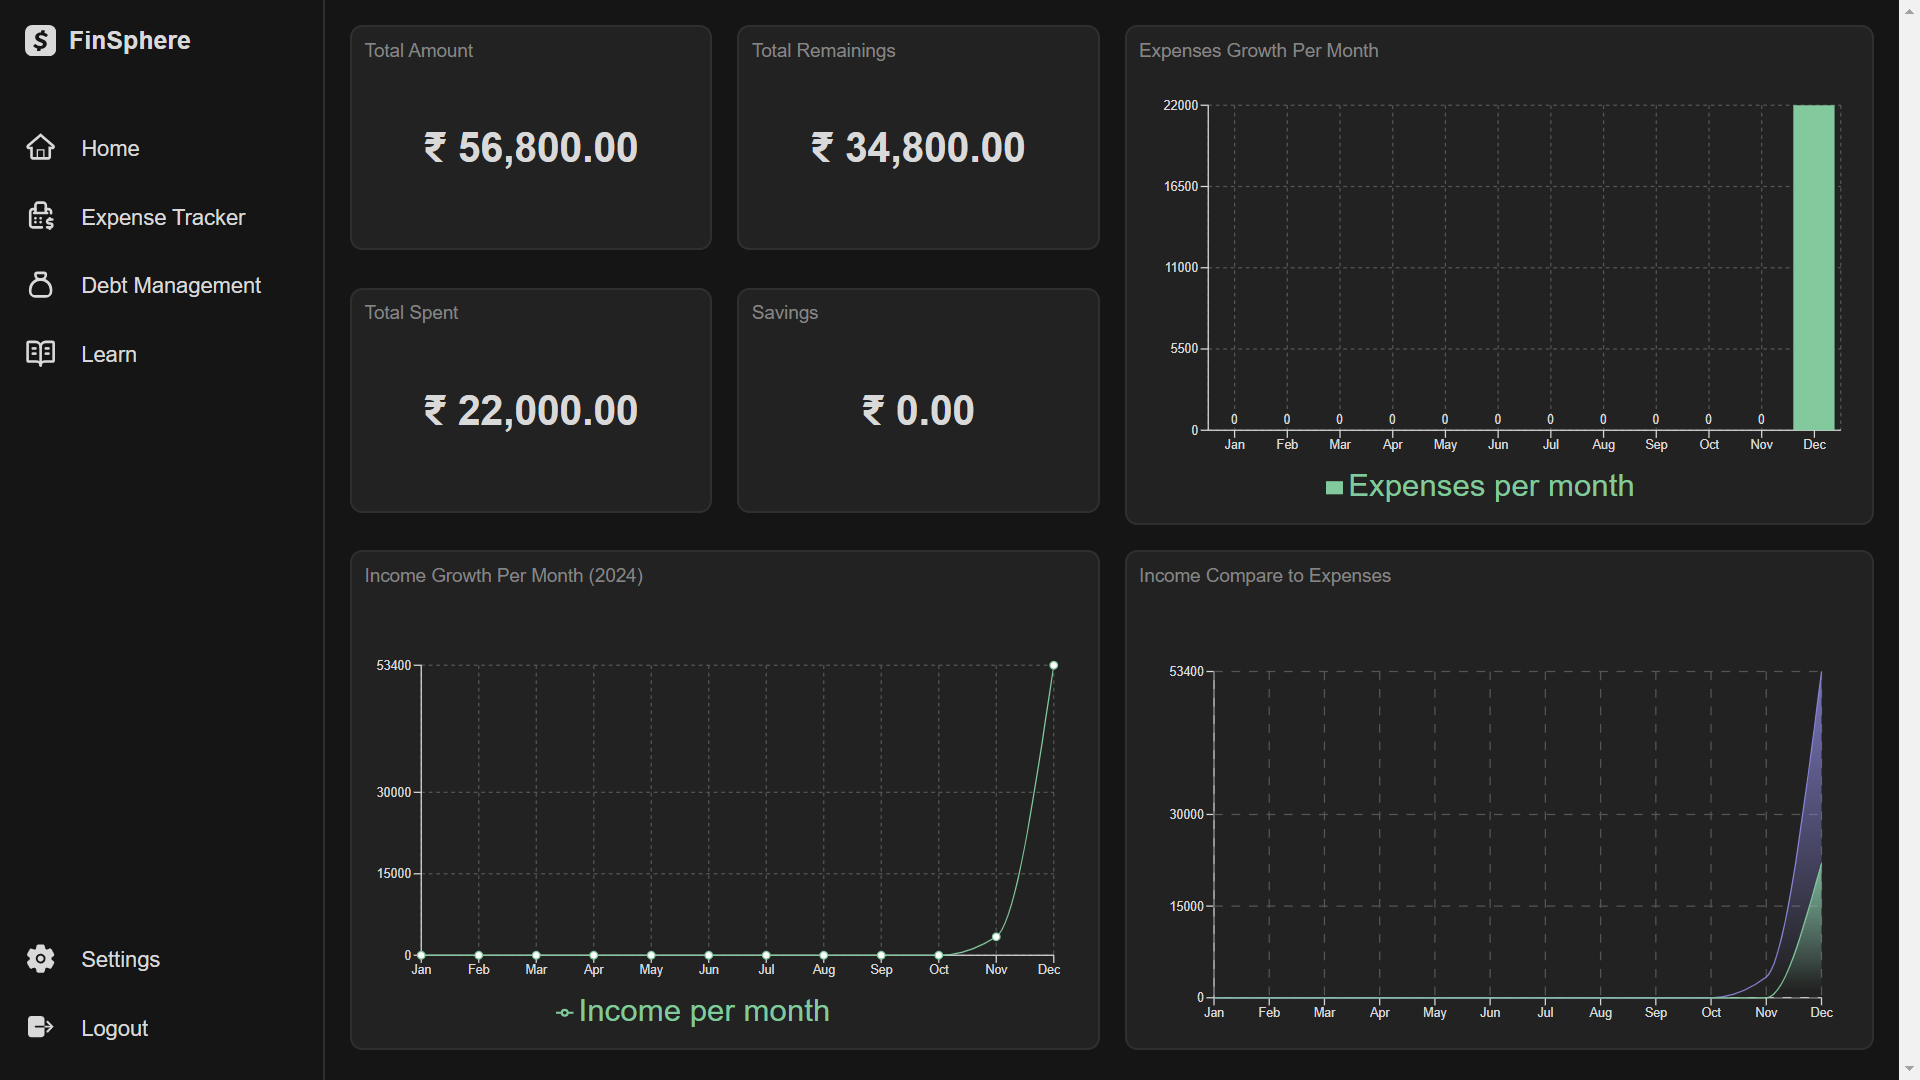
Task: Open the Expense Tracker page
Action: [x=163, y=217]
